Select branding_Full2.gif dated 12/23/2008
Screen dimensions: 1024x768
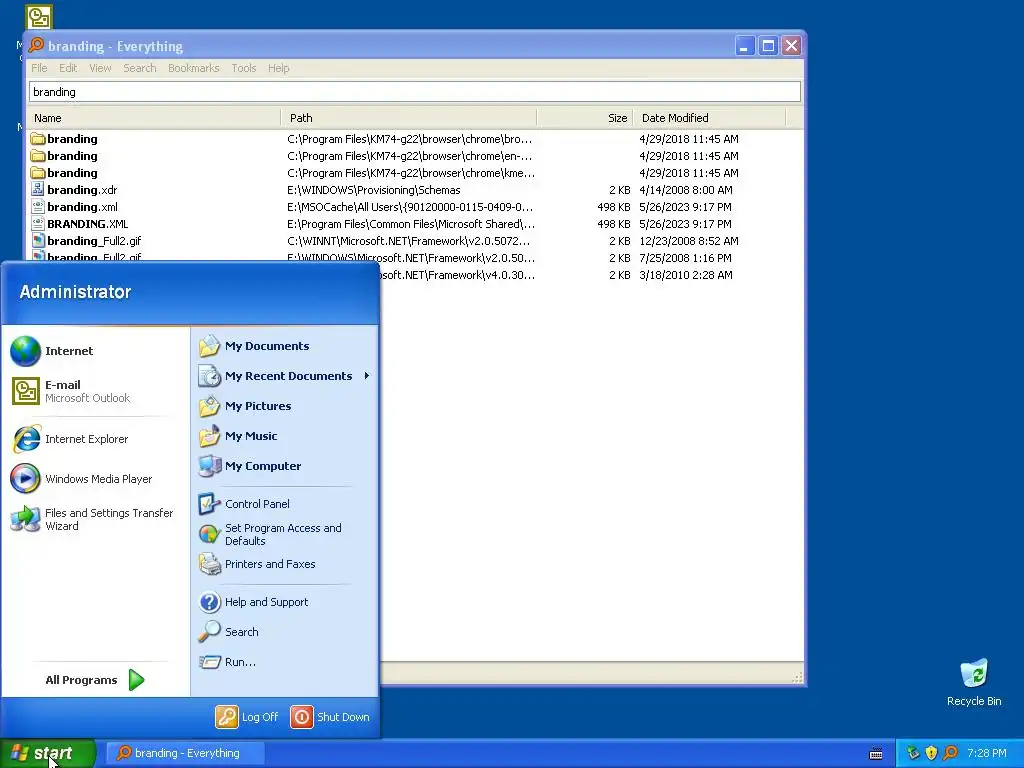click(x=415, y=241)
